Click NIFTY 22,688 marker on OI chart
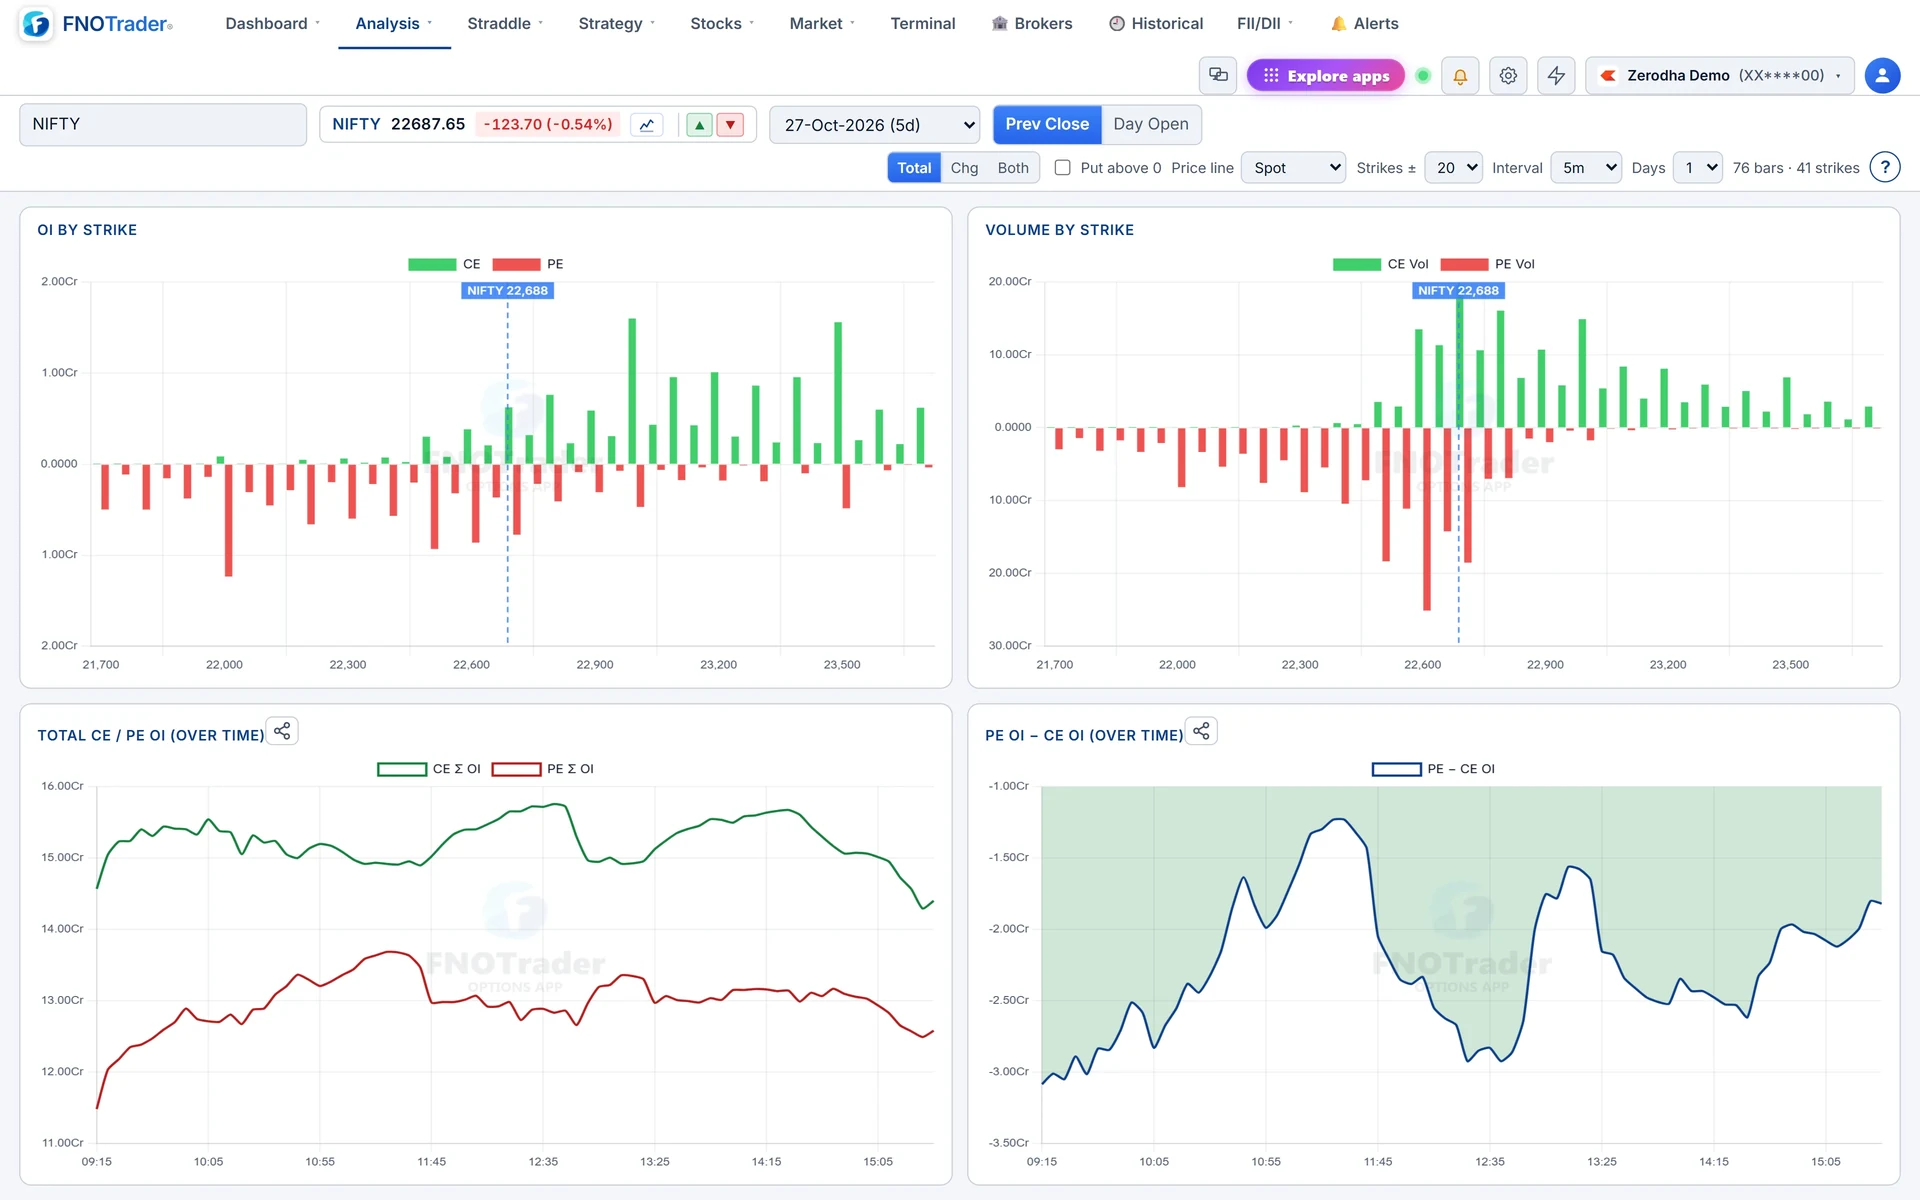The height and width of the screenshot is (1200, 1920). 507,290
